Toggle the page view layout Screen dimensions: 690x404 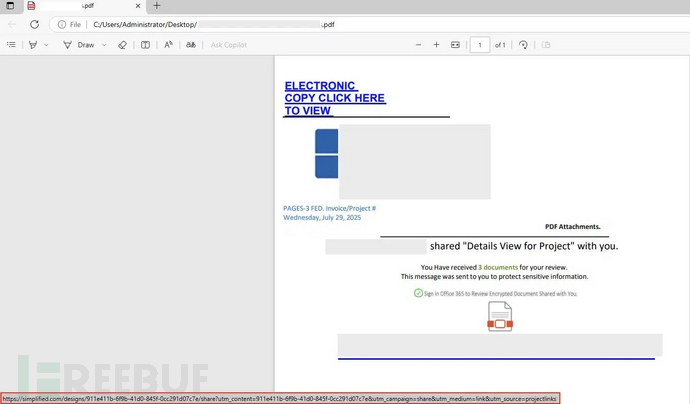tap(546, 45)
